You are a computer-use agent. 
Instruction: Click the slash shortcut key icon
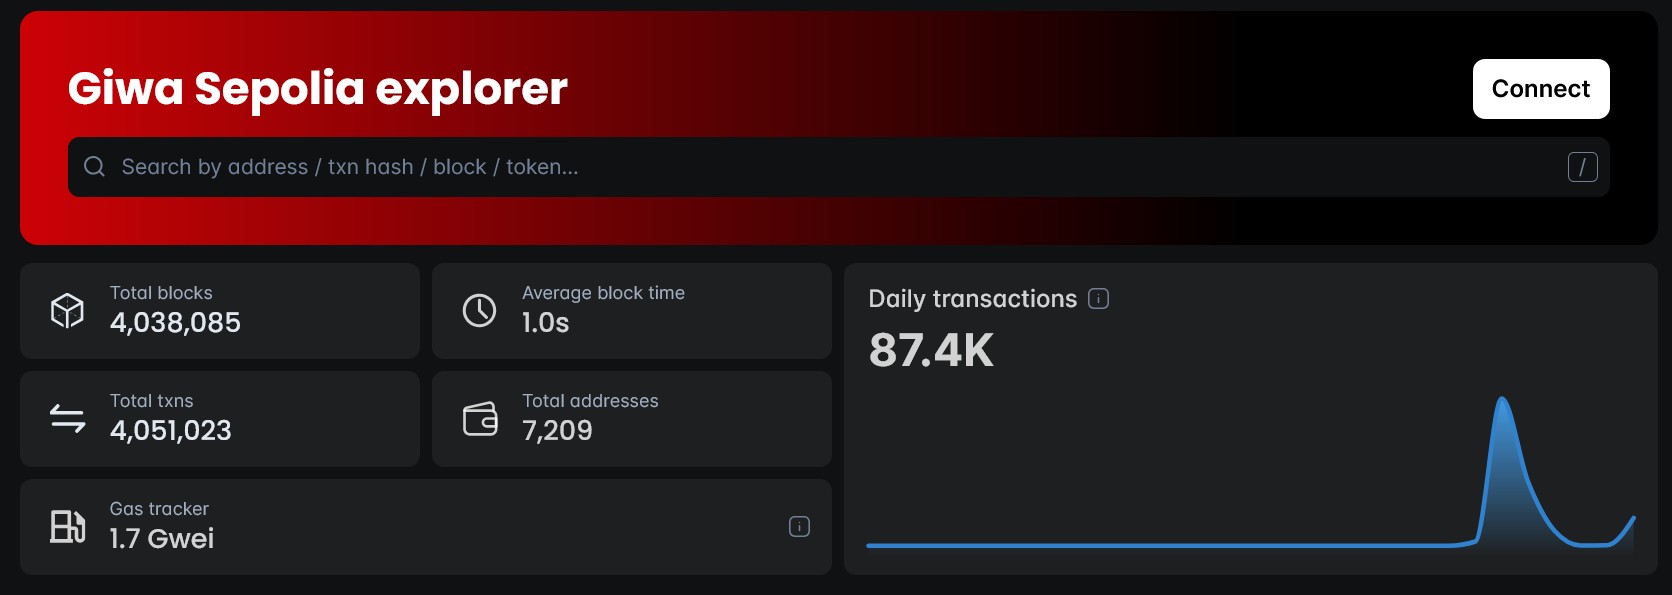pyautogui.click(x=1582, y=167)
